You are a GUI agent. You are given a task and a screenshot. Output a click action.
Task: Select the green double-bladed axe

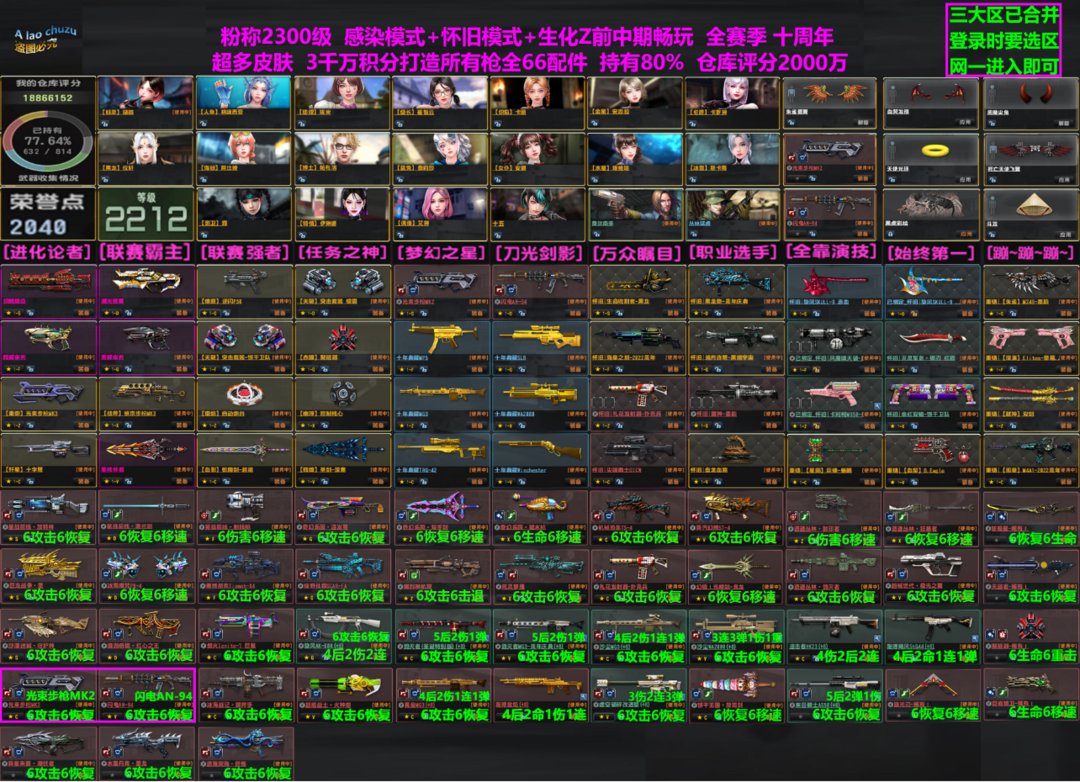tap(834, 460)
